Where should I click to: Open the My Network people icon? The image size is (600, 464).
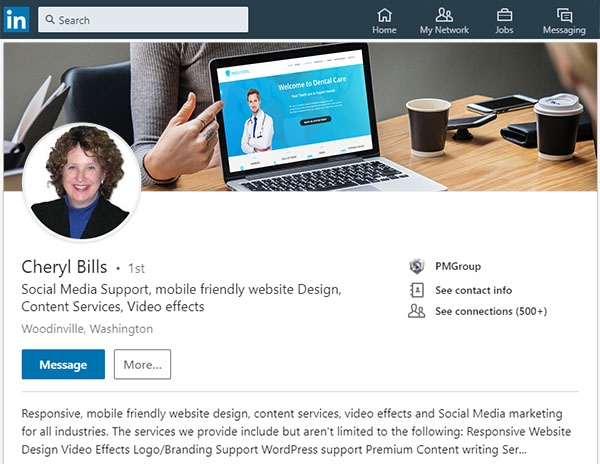coord(444,15)
